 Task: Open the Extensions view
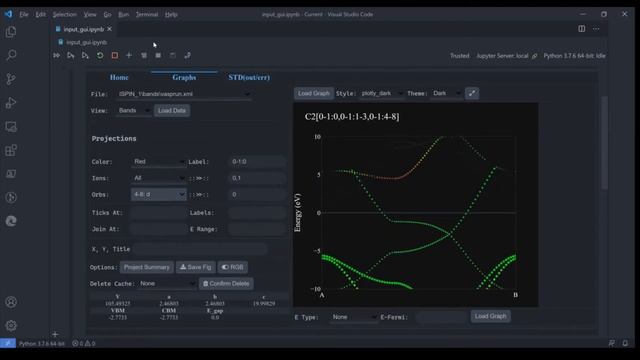pos(11,150)
